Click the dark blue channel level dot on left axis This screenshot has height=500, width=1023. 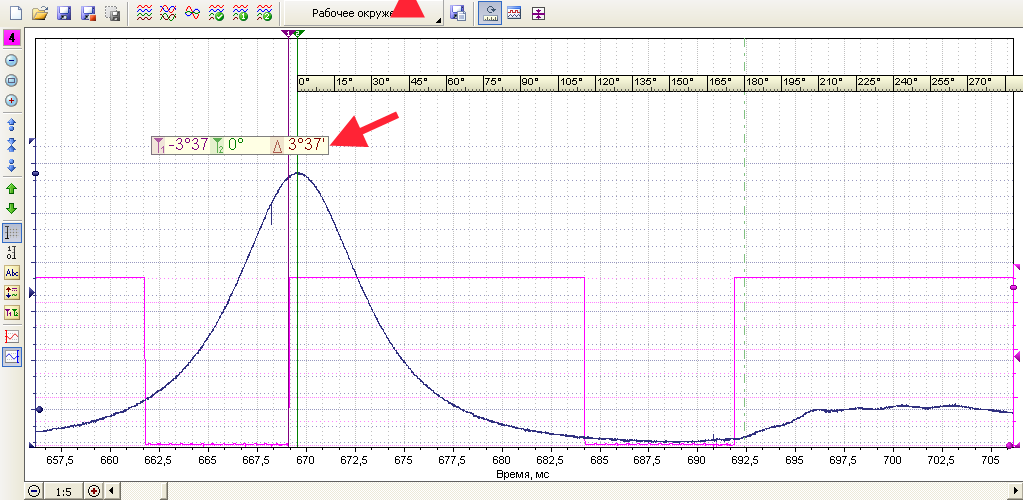click(35, 173)
